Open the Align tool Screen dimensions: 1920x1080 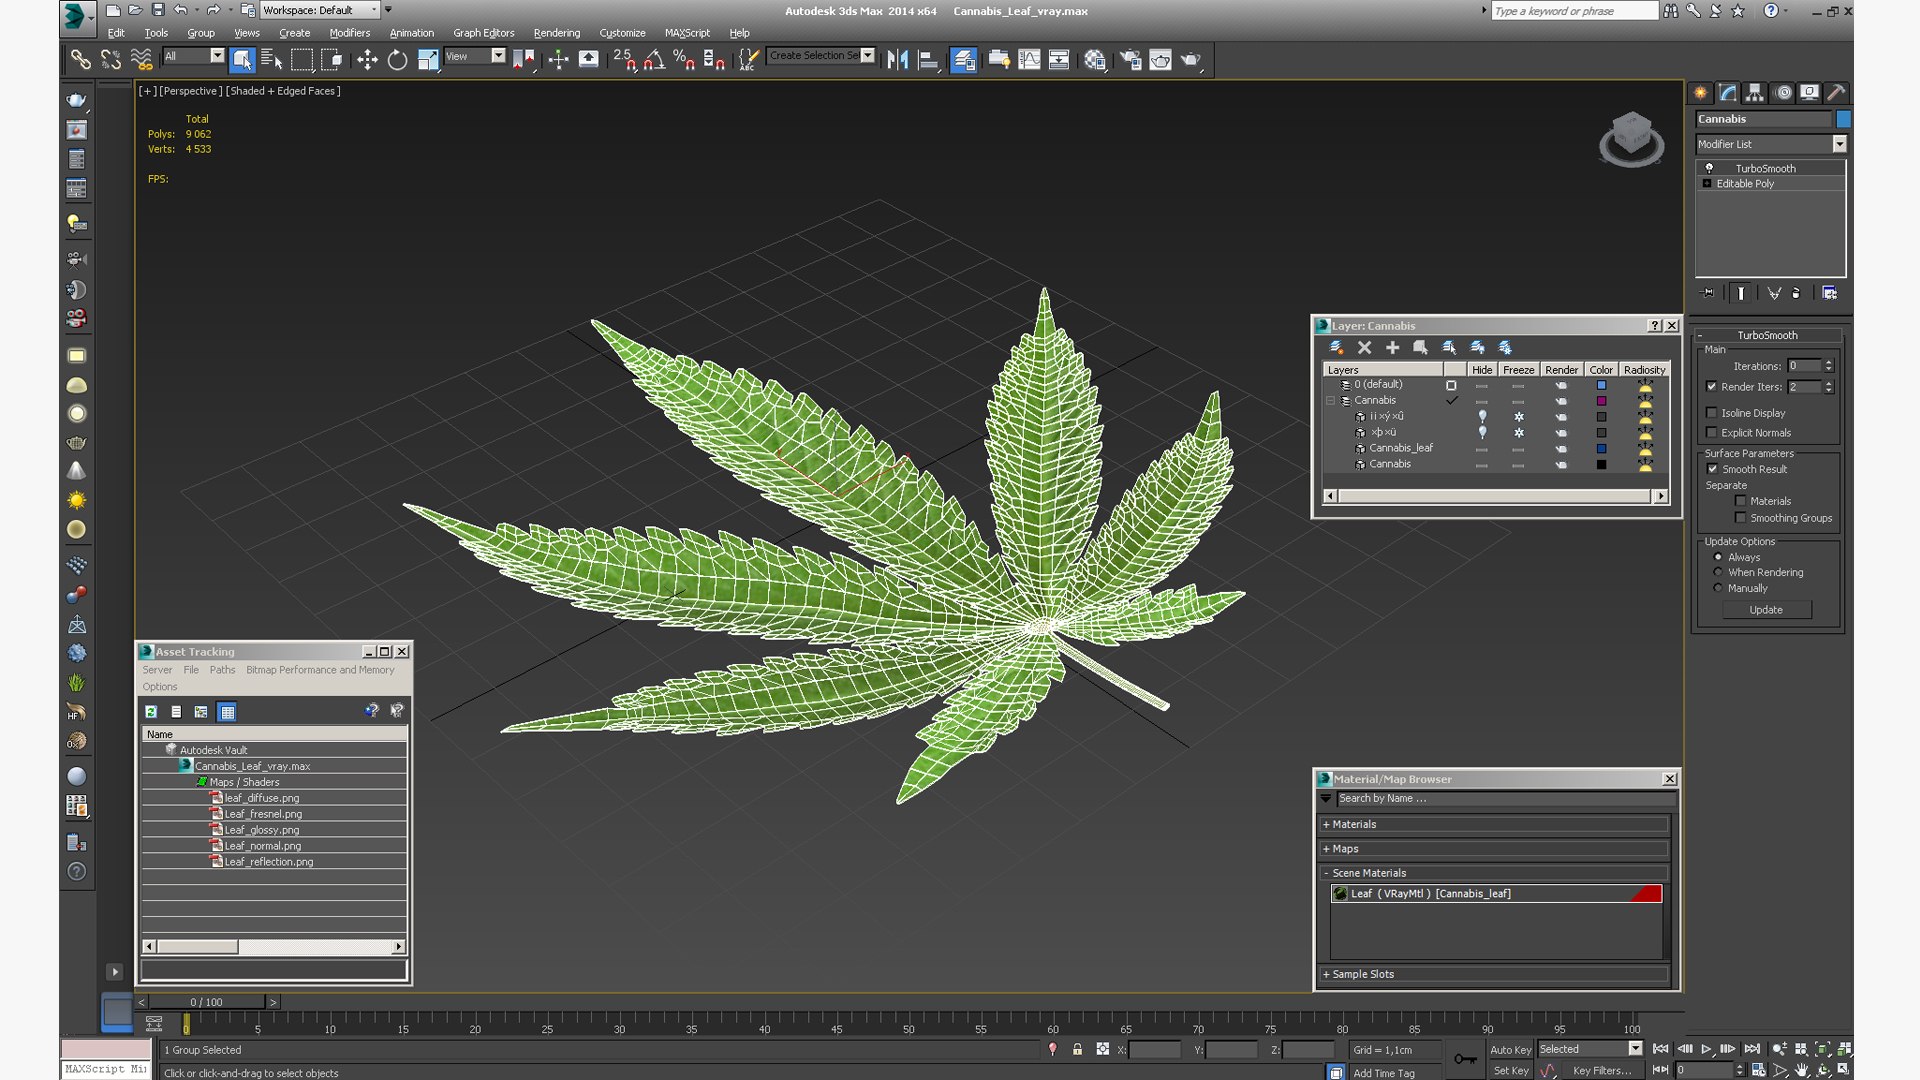(x=929, y=60)
